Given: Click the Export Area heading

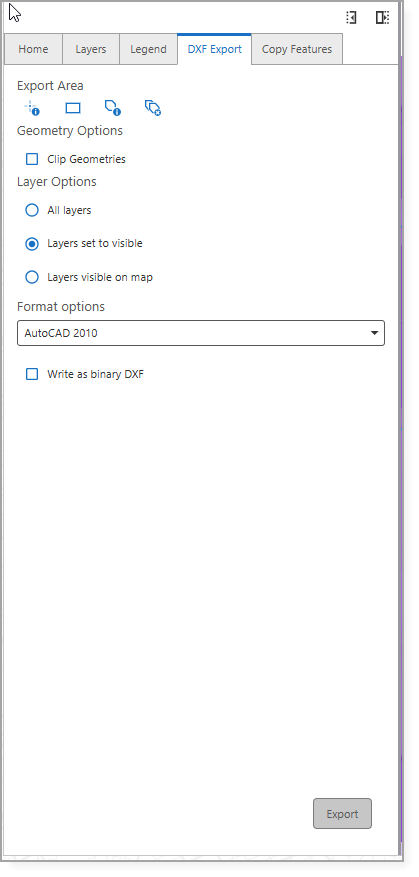Looking at the screenshot, I should [x=50, y=86].
